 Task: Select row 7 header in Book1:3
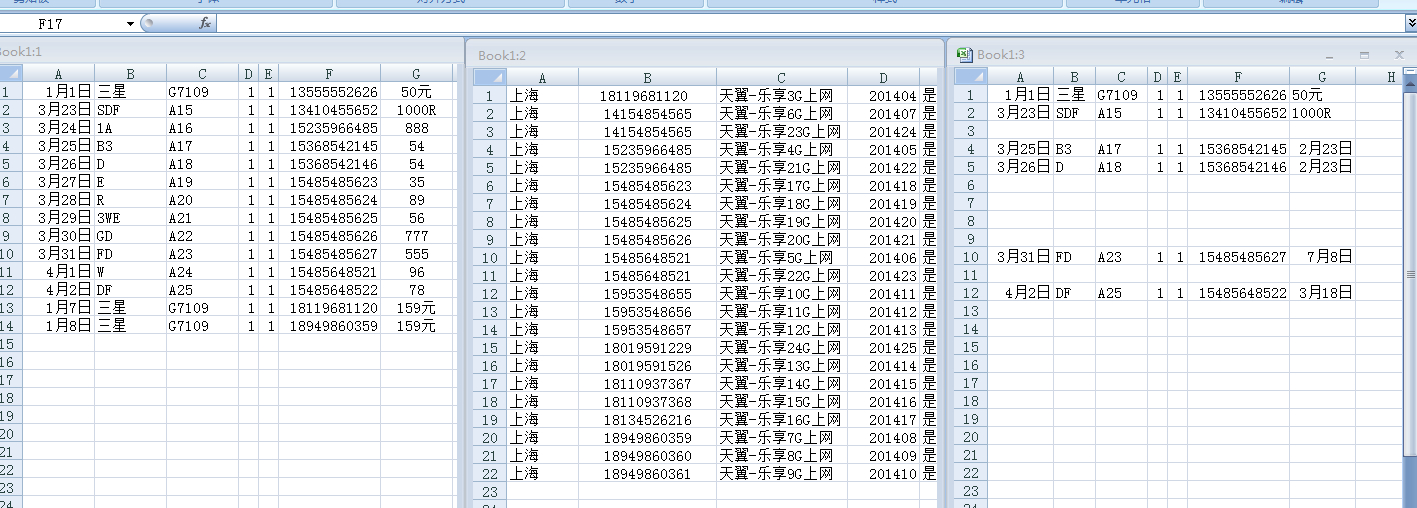tap(971, 203)
